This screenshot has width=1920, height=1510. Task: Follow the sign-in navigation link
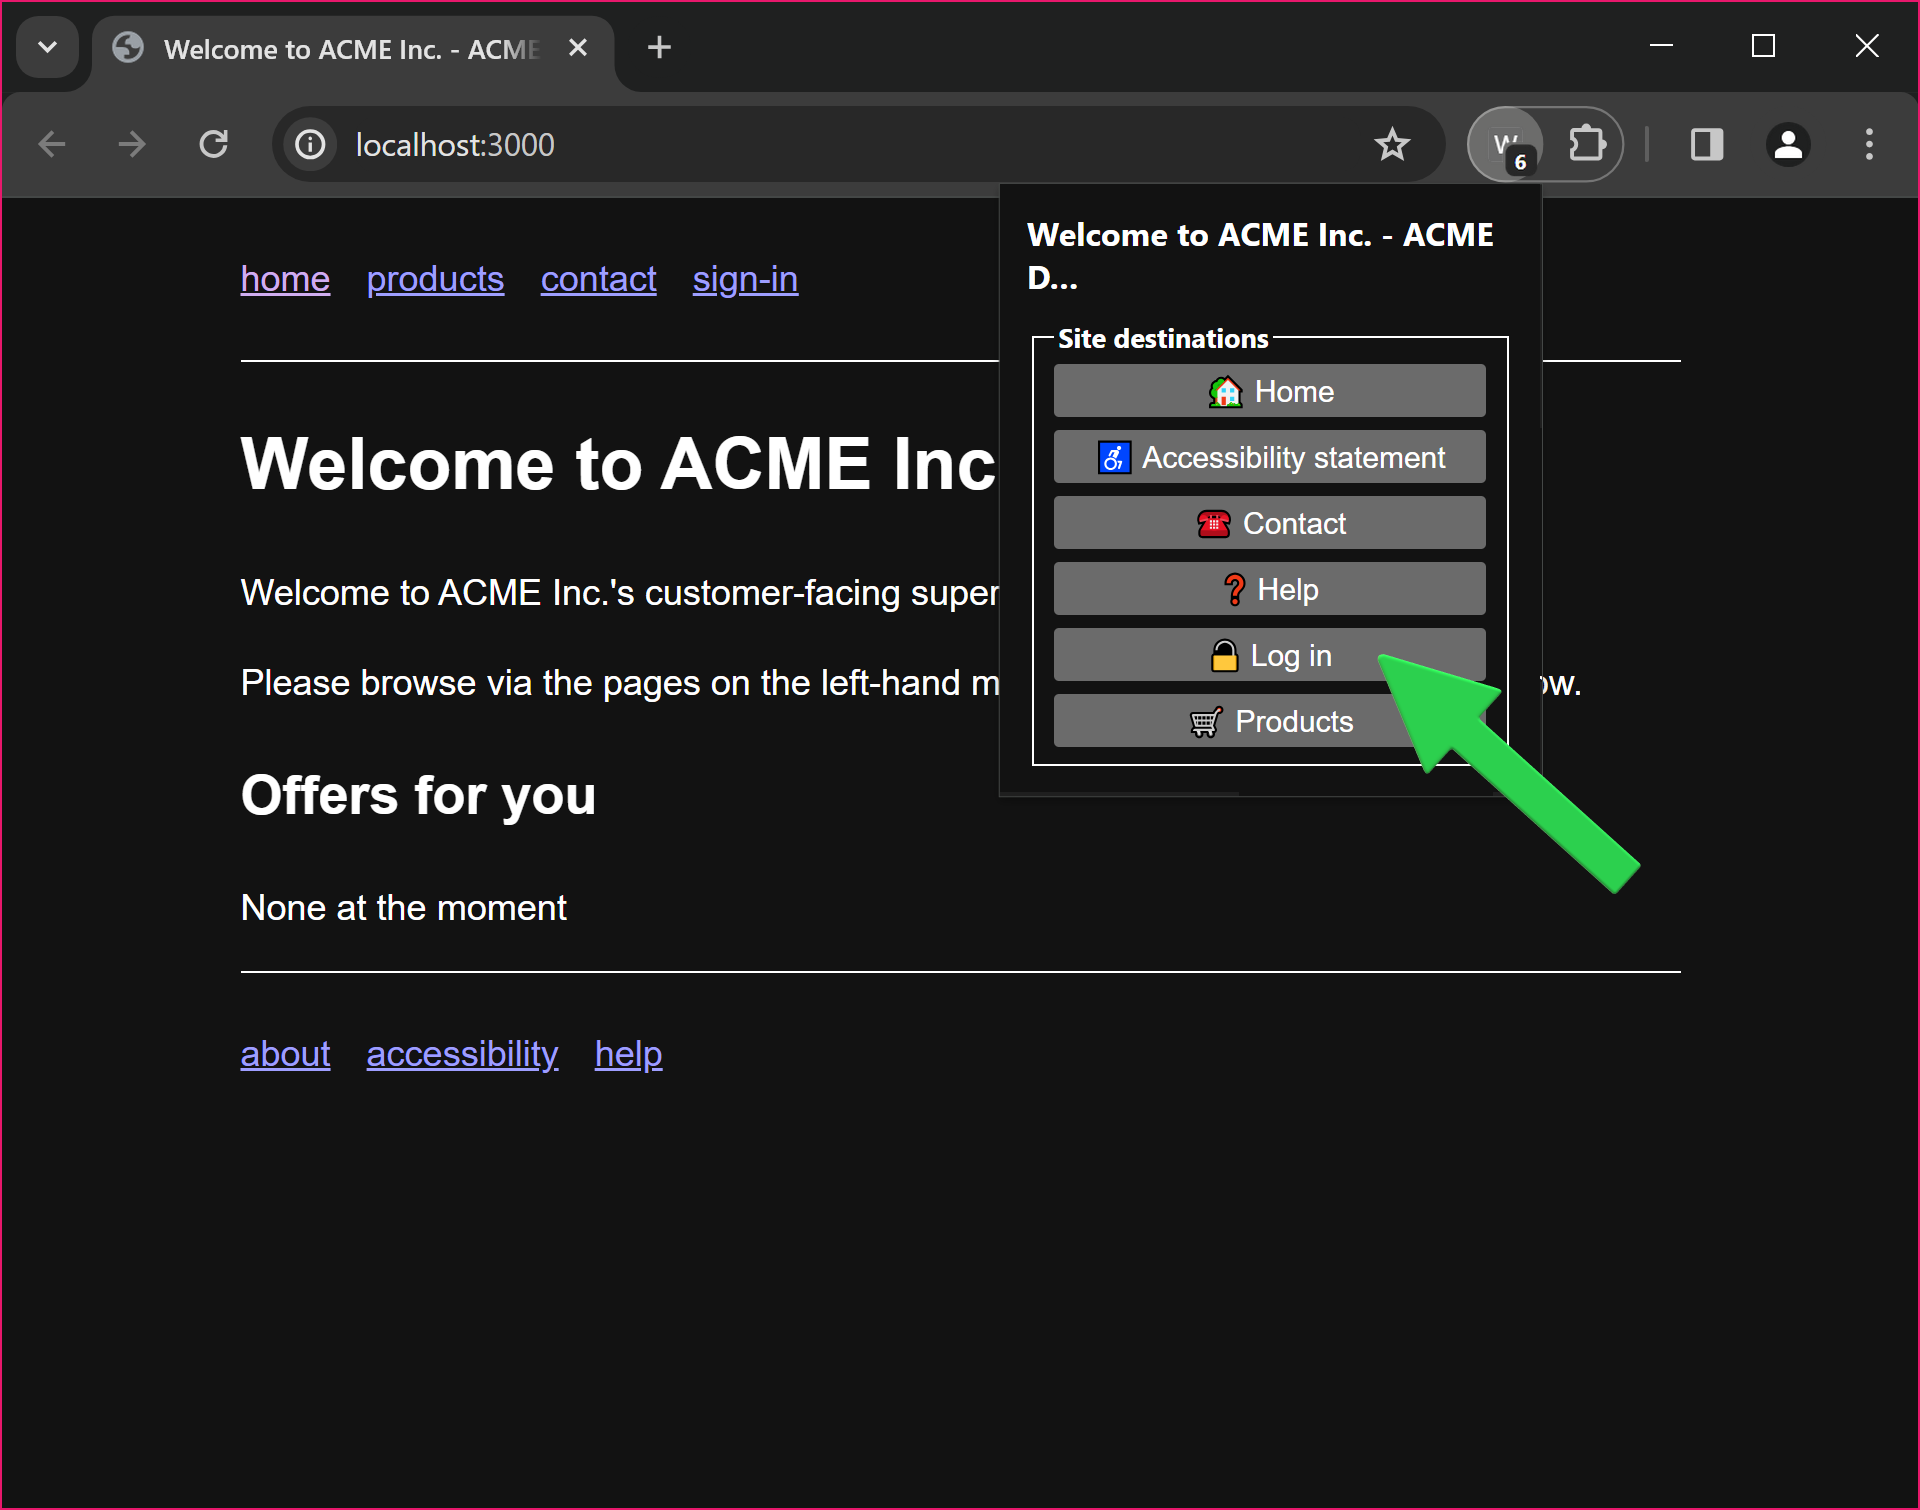744,280
